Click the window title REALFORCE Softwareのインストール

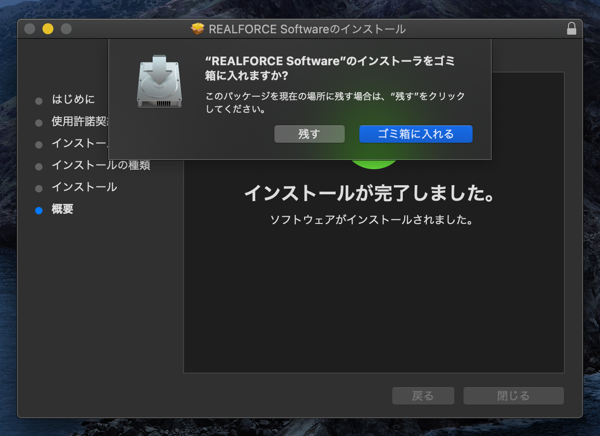click(x=307, y=29)
